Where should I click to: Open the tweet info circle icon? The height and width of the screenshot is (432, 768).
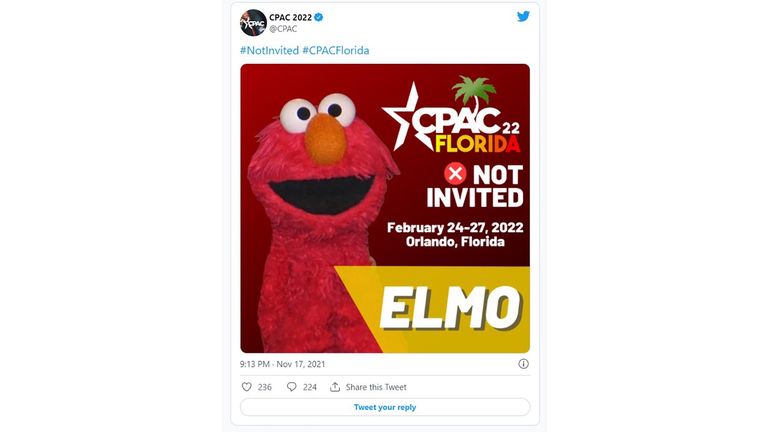pyautogui.click(x=524, y=364)
